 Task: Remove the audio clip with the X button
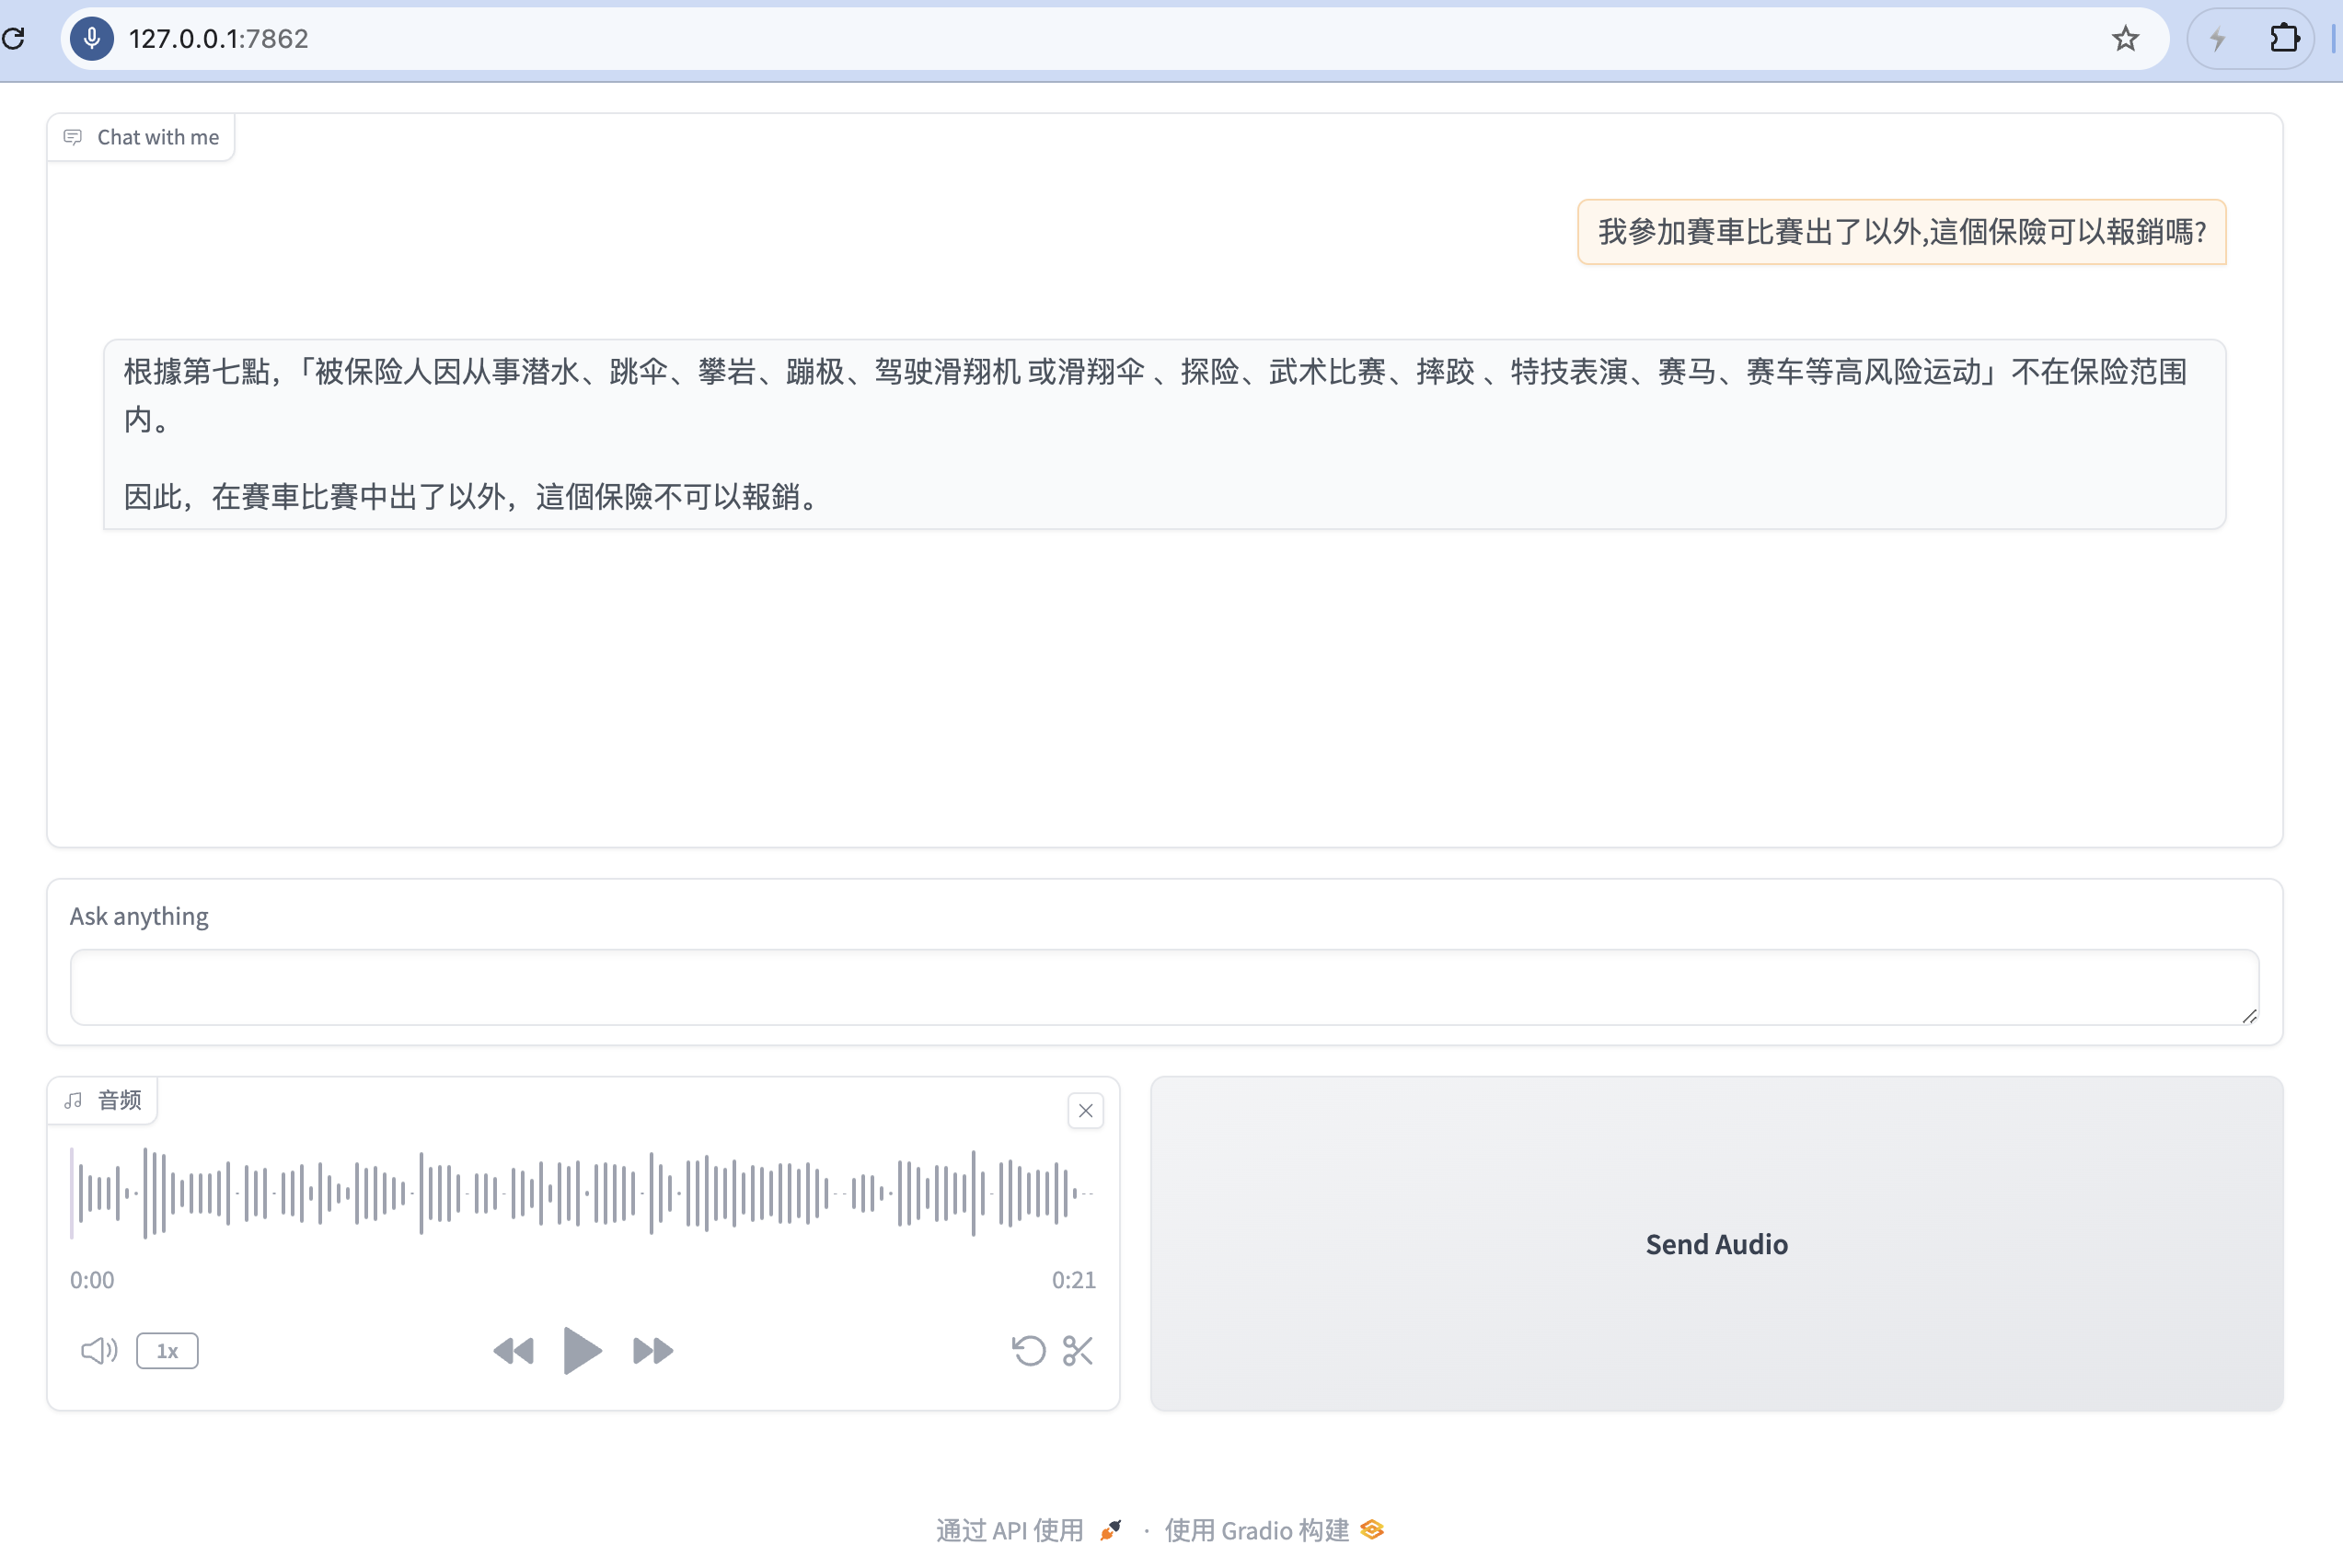(1085, 1111)
